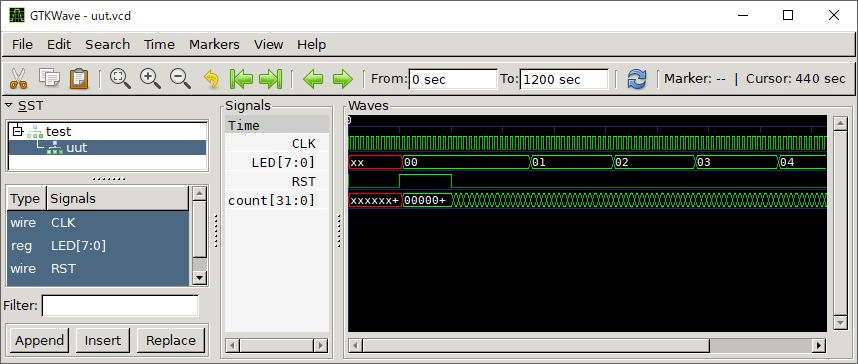
Task: Maximize the GTKWave window
Action: 788,15
